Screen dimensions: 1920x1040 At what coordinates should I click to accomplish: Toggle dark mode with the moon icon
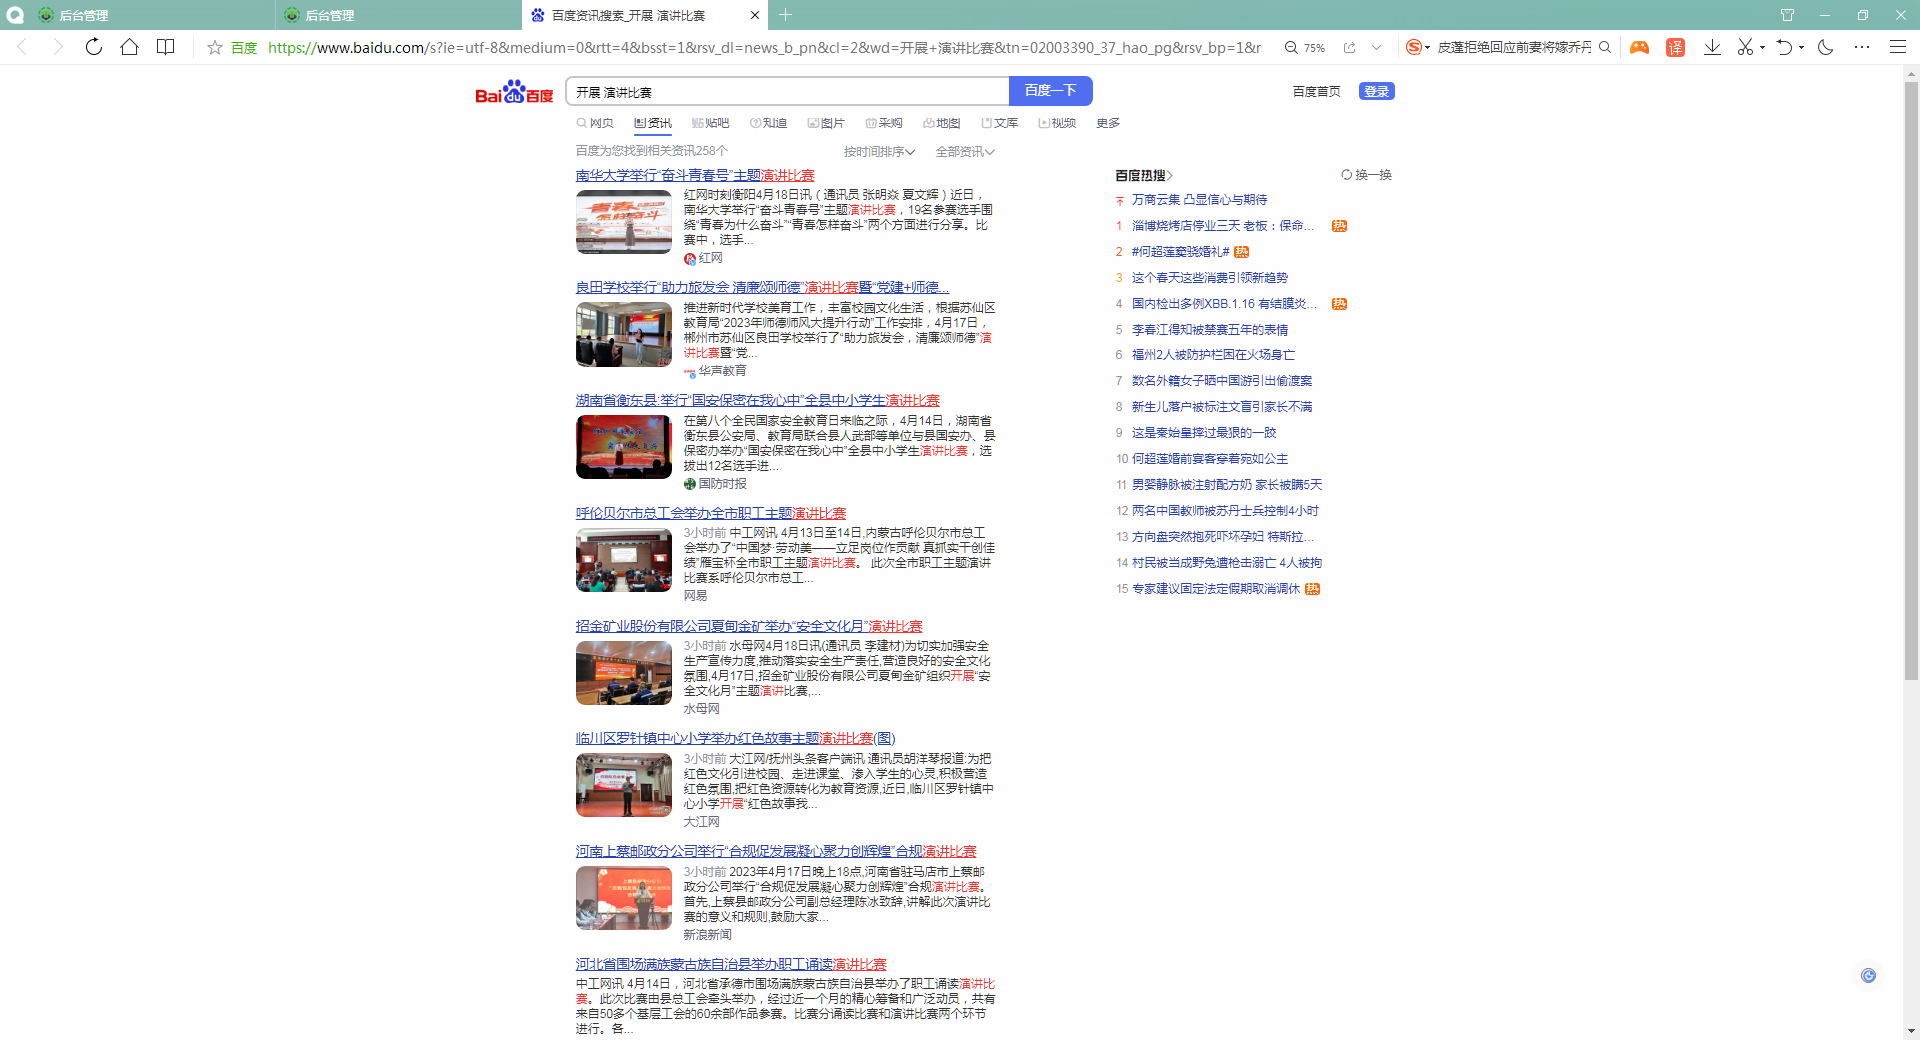point(1827,47)
